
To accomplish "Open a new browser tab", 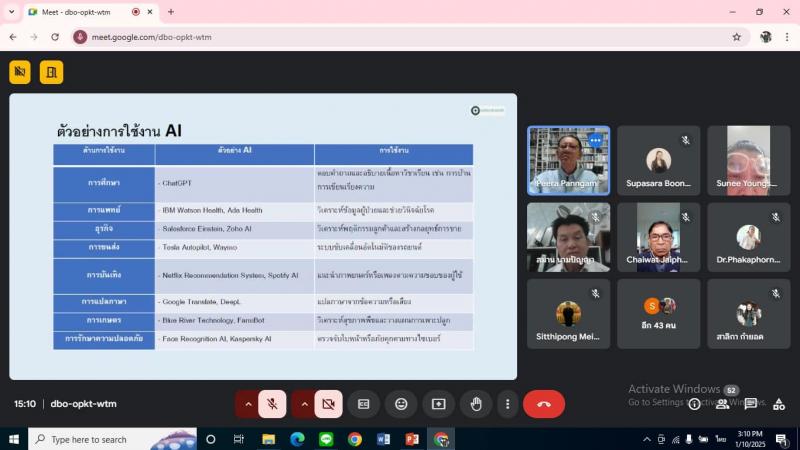I will tap(171, 12).
